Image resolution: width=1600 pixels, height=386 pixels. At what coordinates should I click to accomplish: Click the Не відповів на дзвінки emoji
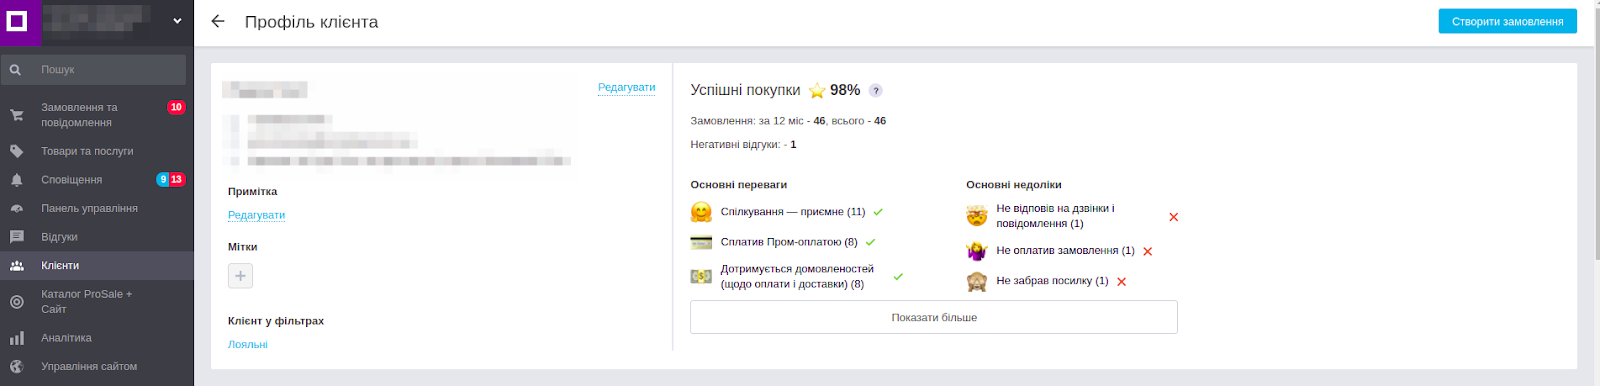click(x=977, y=216)
